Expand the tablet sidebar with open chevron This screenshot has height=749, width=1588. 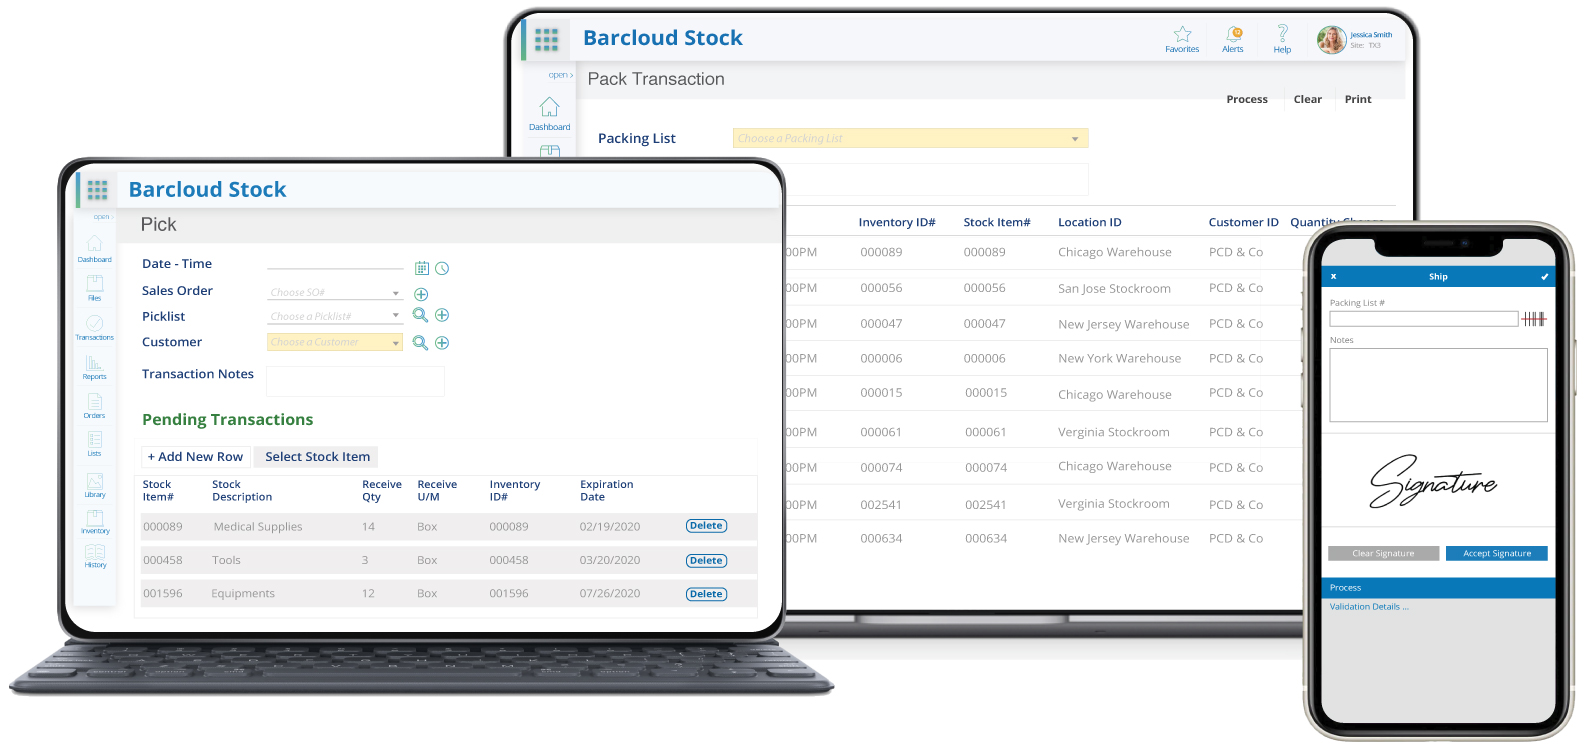click(103, 217)
